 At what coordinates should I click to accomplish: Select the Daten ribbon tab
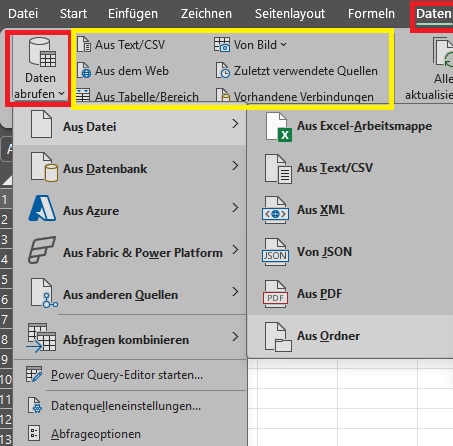(434, 14)
